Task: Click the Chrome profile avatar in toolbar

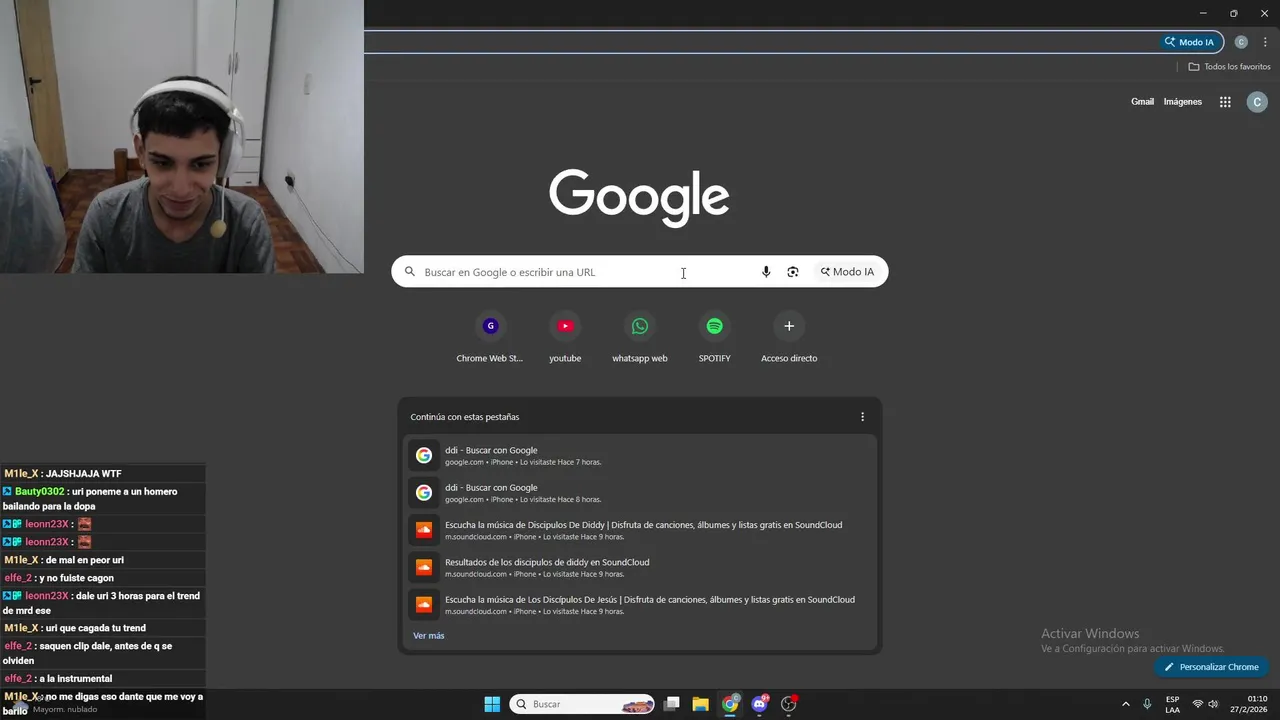Action: [x=1241, y=42]
